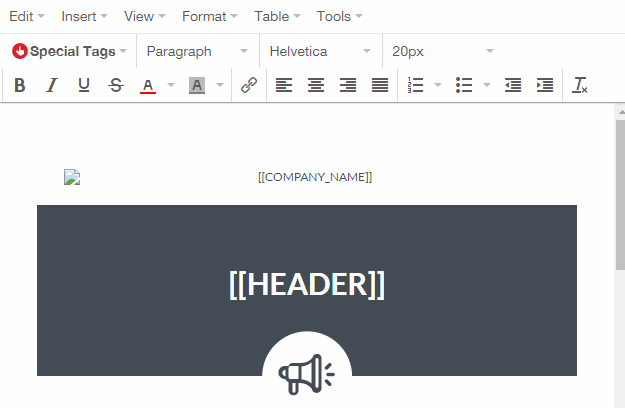Click the [[HEADER]] placeholder text
The image size is (625, 408).
[x=307, y=284]
